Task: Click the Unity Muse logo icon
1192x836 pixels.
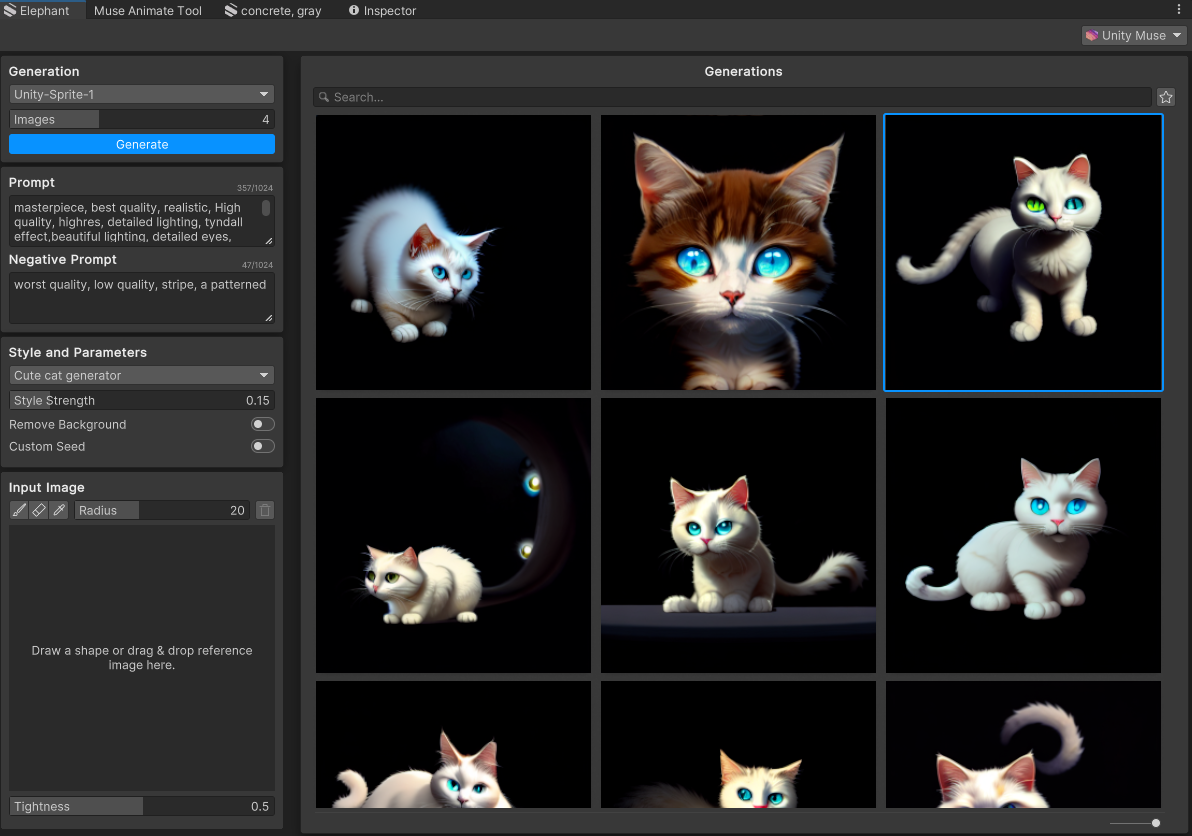Action: (1092, 35)
